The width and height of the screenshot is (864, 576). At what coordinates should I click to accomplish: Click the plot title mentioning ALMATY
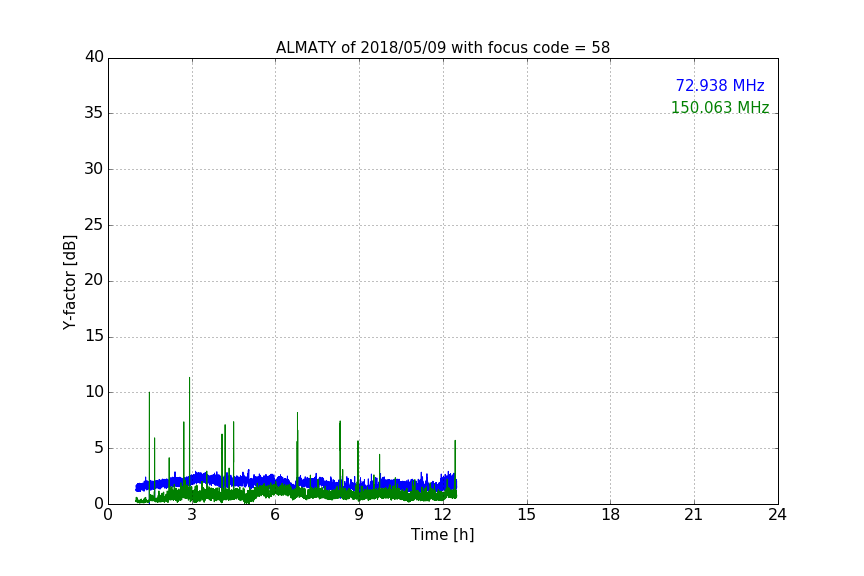click(x=442, y=48)
